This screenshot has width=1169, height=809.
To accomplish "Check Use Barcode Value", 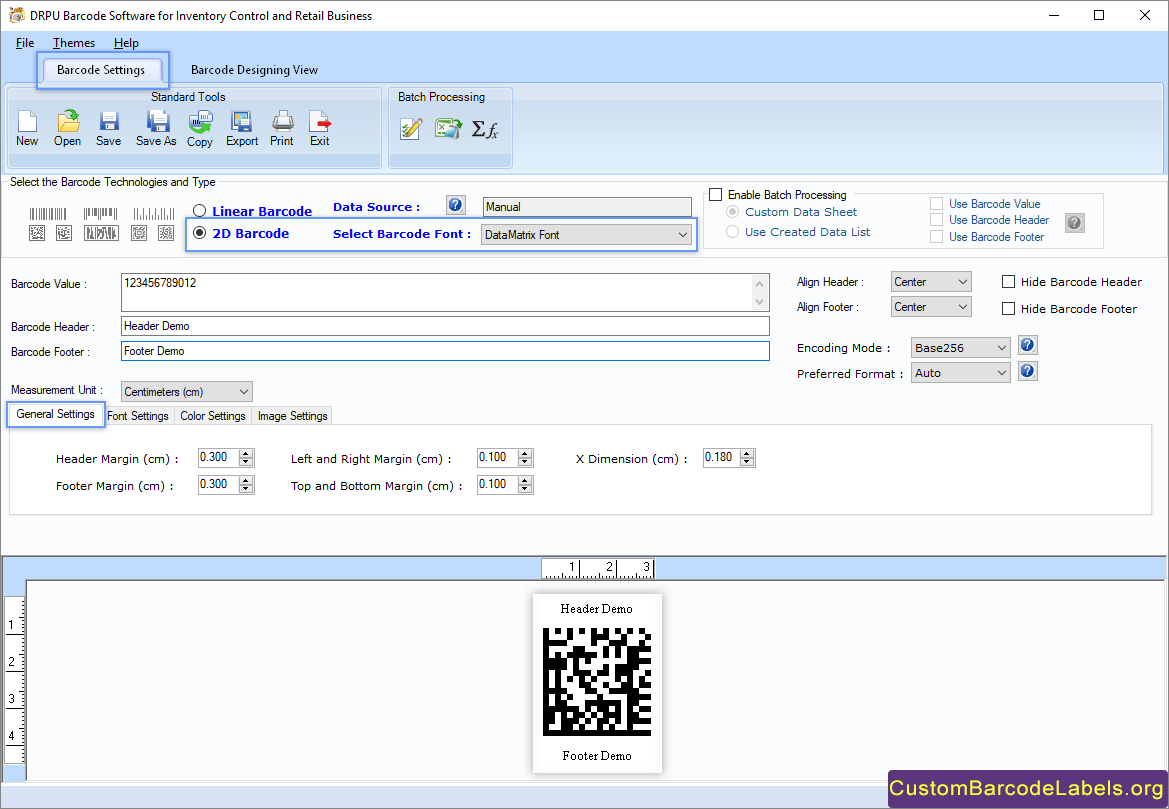I will 936,204.
